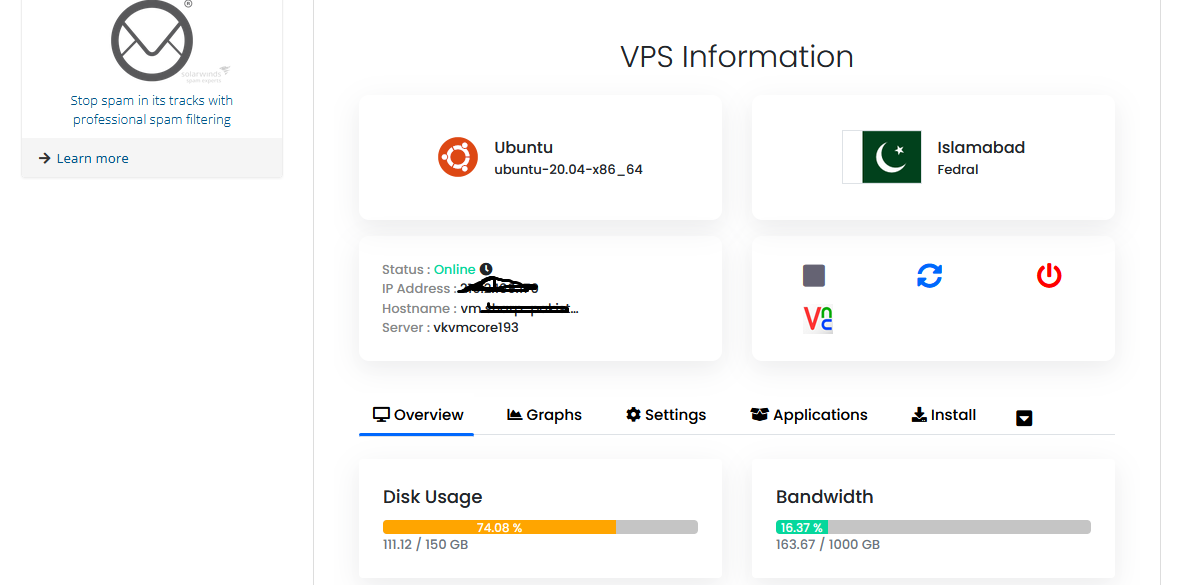Power off VPS using red power icon
The image size is (1180, 585).
click(x=1049, y=276)
